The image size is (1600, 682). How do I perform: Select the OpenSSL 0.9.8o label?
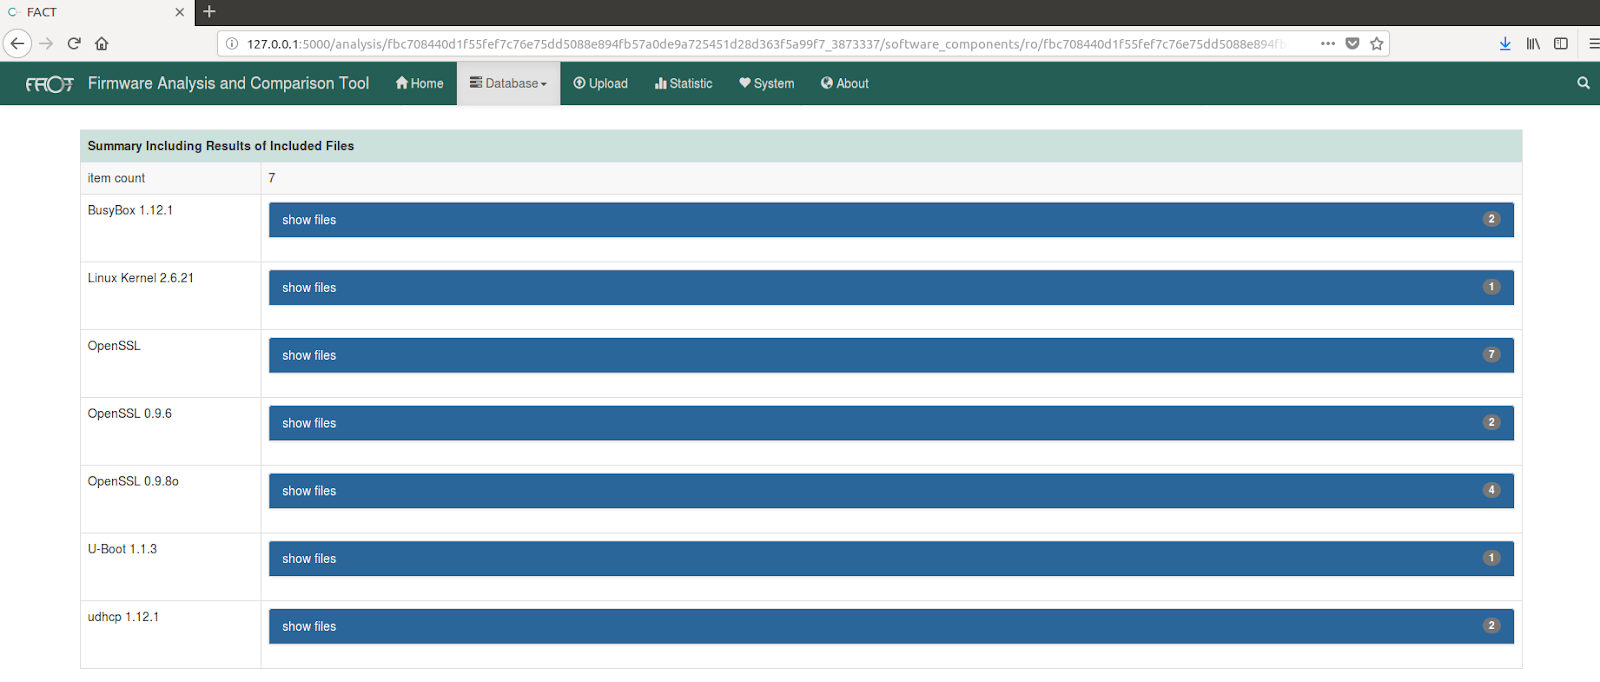(x=133, y=481)
